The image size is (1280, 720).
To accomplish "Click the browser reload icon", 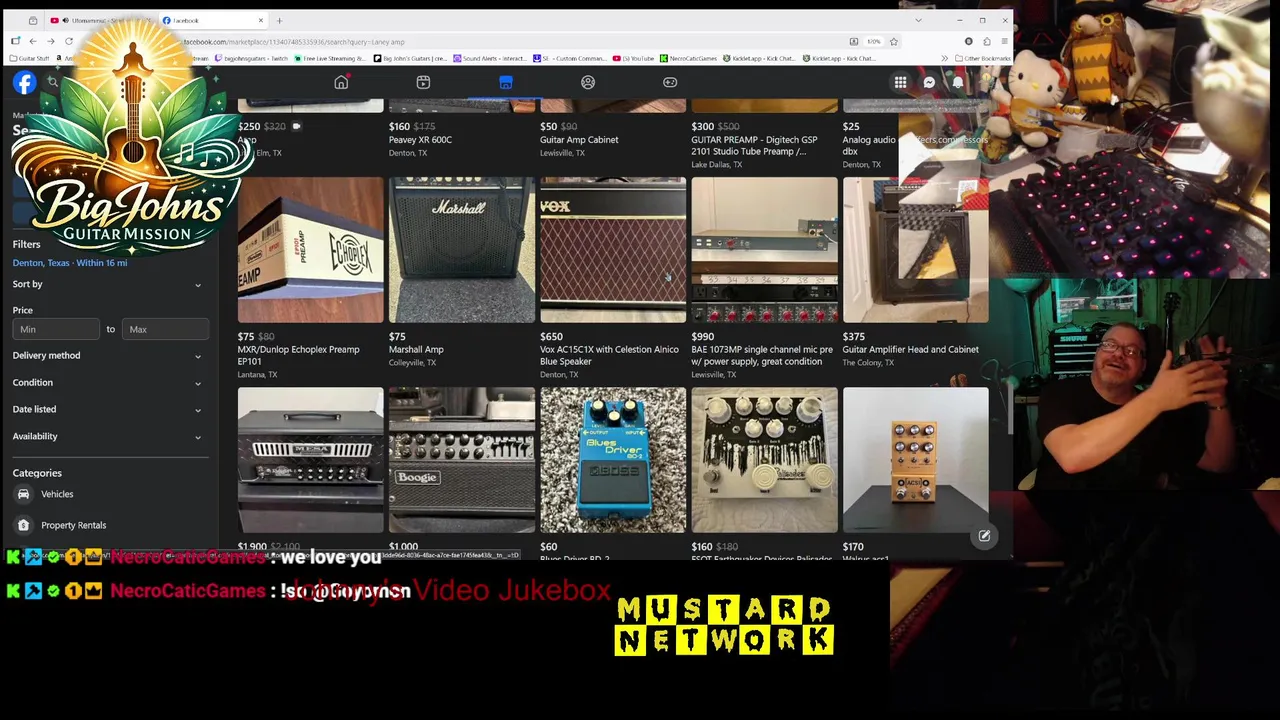I will pos(69,41).
